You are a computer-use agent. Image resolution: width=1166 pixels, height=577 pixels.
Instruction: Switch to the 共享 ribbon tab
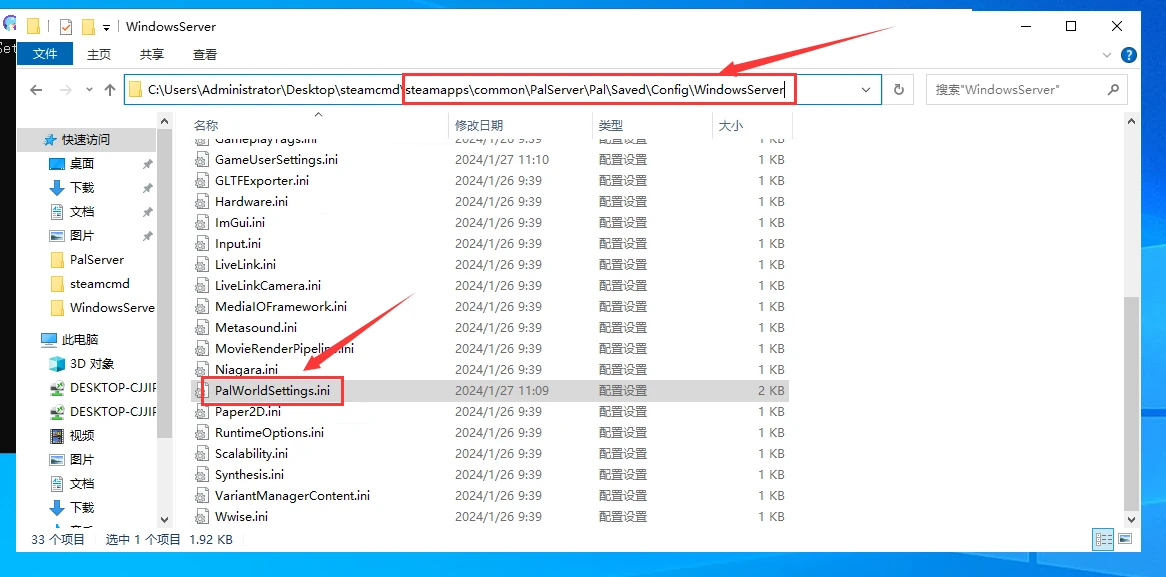(x=152, y=54)
